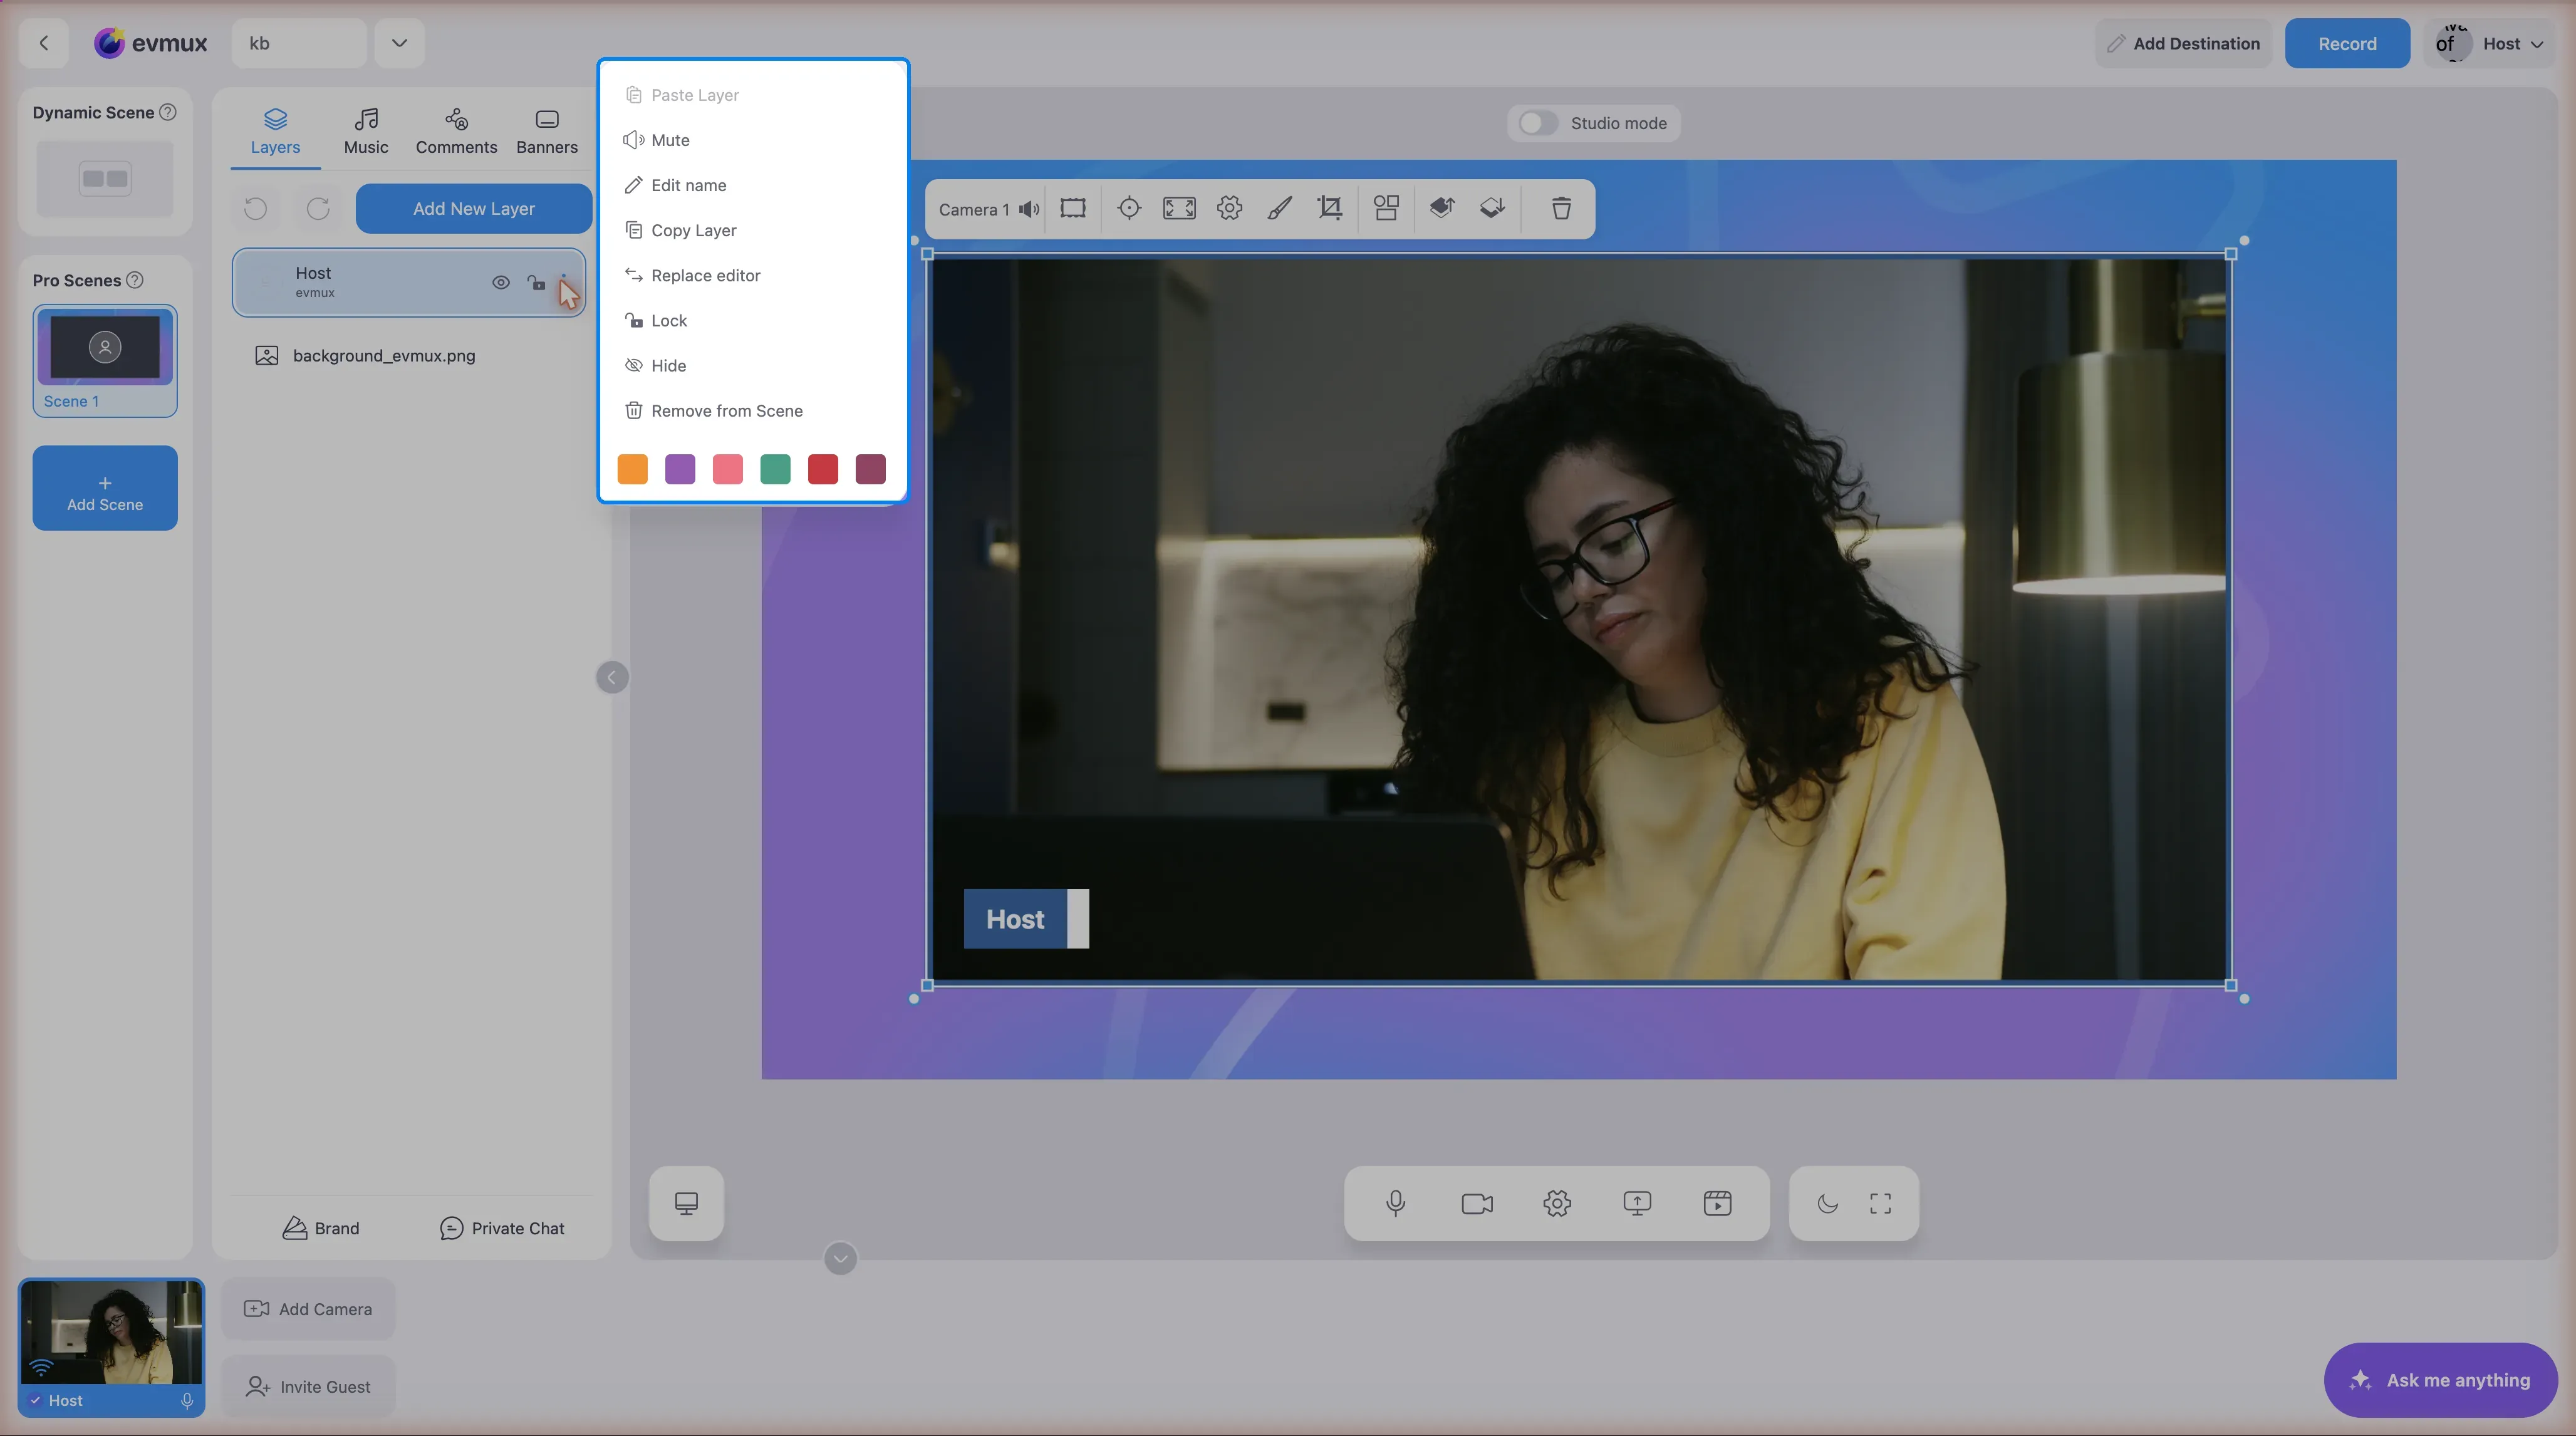The image size is (2576, 1436).
Task: Click Add Destination button
Action: coord(2183,43)
